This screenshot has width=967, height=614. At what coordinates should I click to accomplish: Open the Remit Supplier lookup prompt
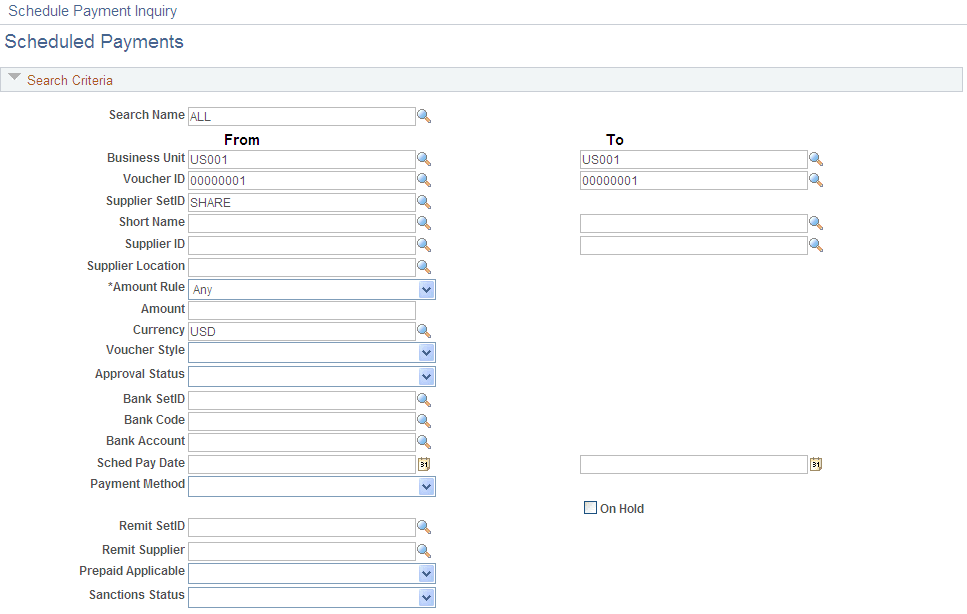tap(424, 550)
